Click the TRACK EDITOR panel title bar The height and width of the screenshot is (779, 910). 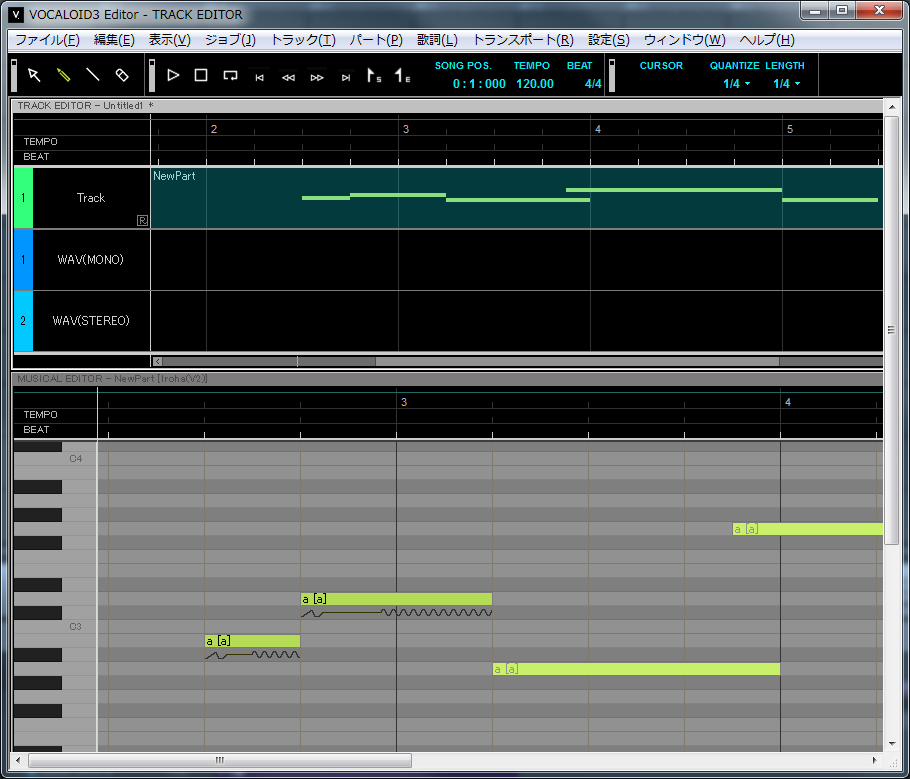[x=447, y=106]
